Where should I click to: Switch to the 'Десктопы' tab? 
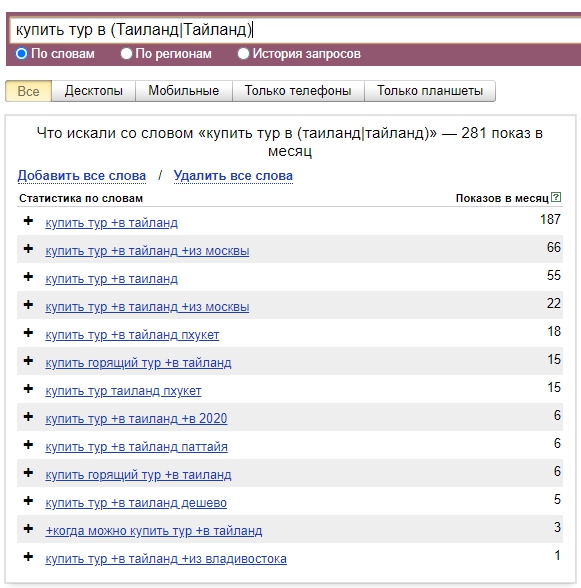click(93, 91)
